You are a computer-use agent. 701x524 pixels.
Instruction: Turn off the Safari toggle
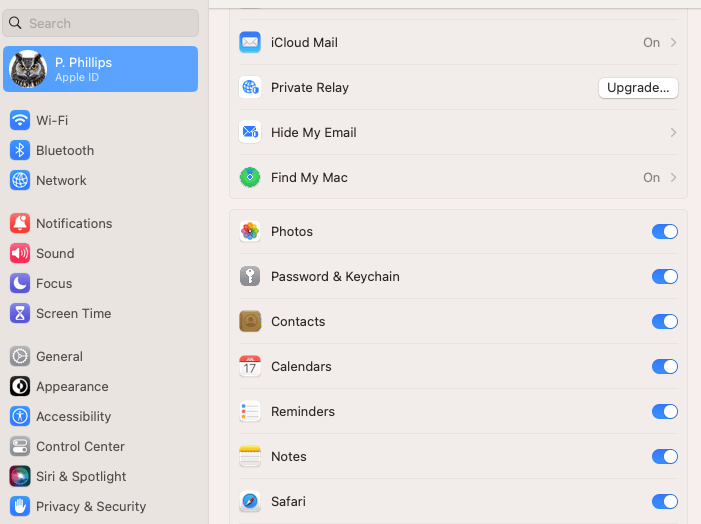(664, 501)
